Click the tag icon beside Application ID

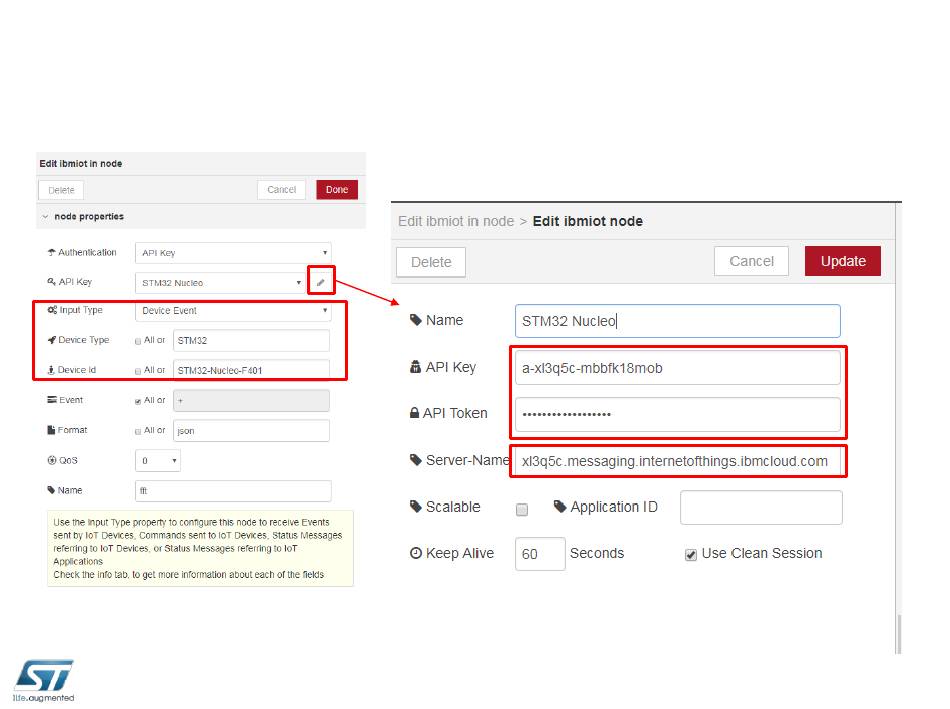(560, 506)
